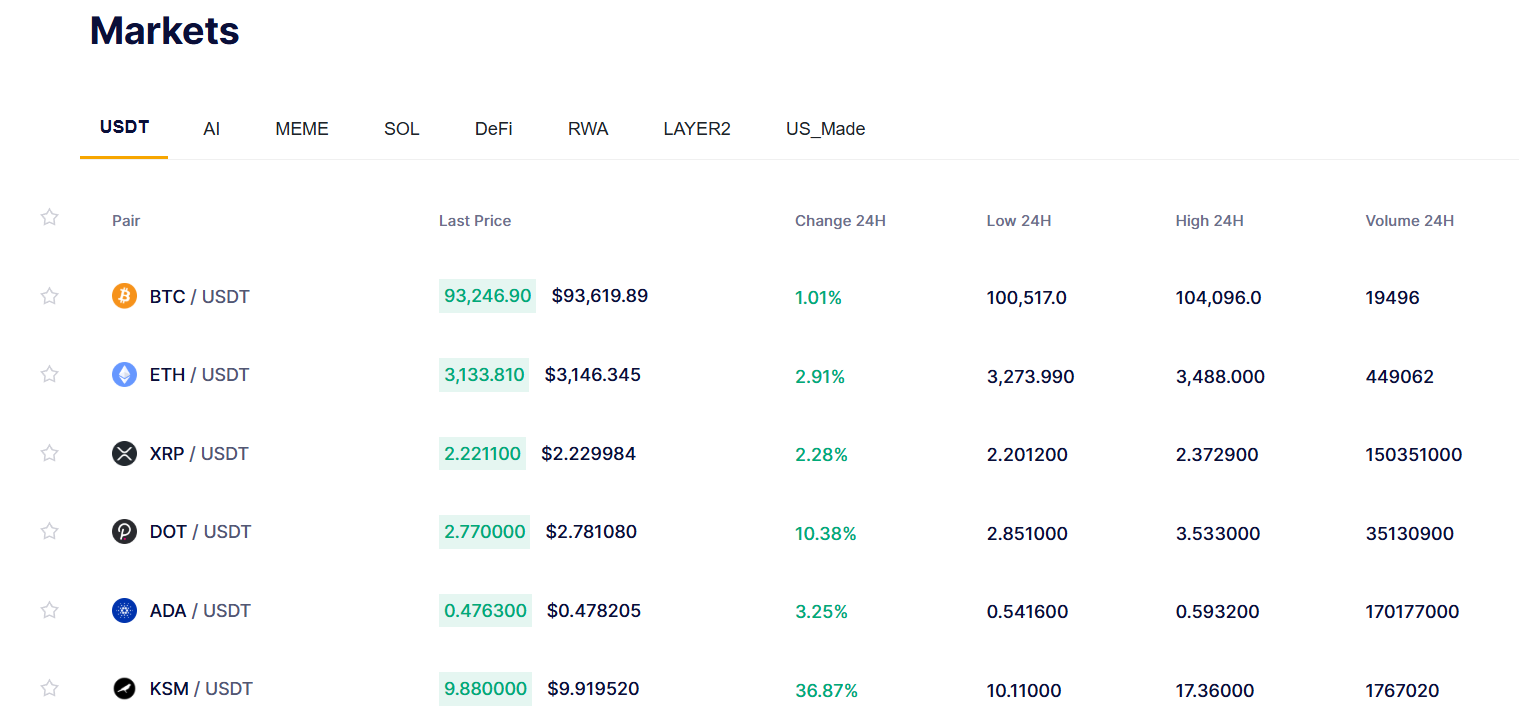1519x721 pixels.
Task: Click the Ethereum coin icon
Action: (x=124, y=375)
